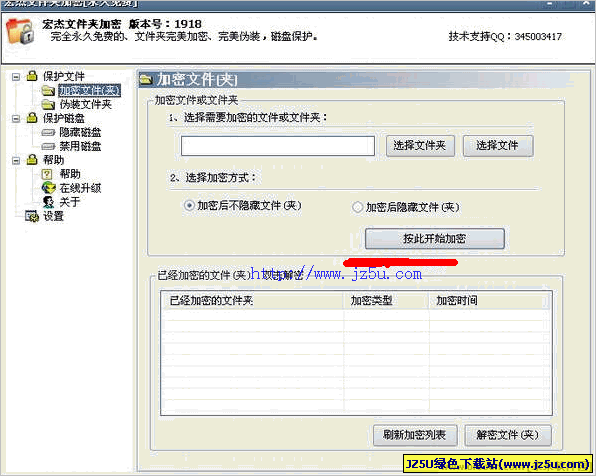Screen dimensions: 596x476
Task: Select 加密后隐藏文件(夹) radio option
Action: [x=357, y=207]
